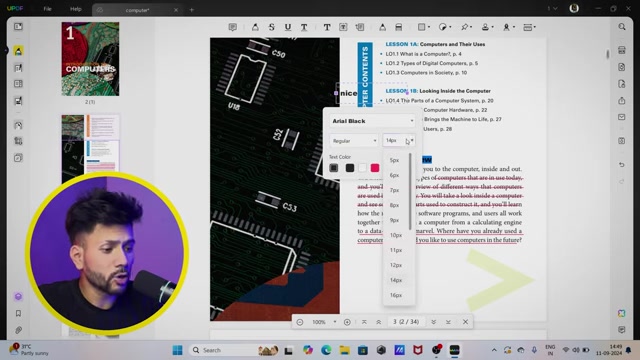This screenshot has width=640, height=360.
Task: Open the Regular font style dropdown
Action: (x=354, y=141)
